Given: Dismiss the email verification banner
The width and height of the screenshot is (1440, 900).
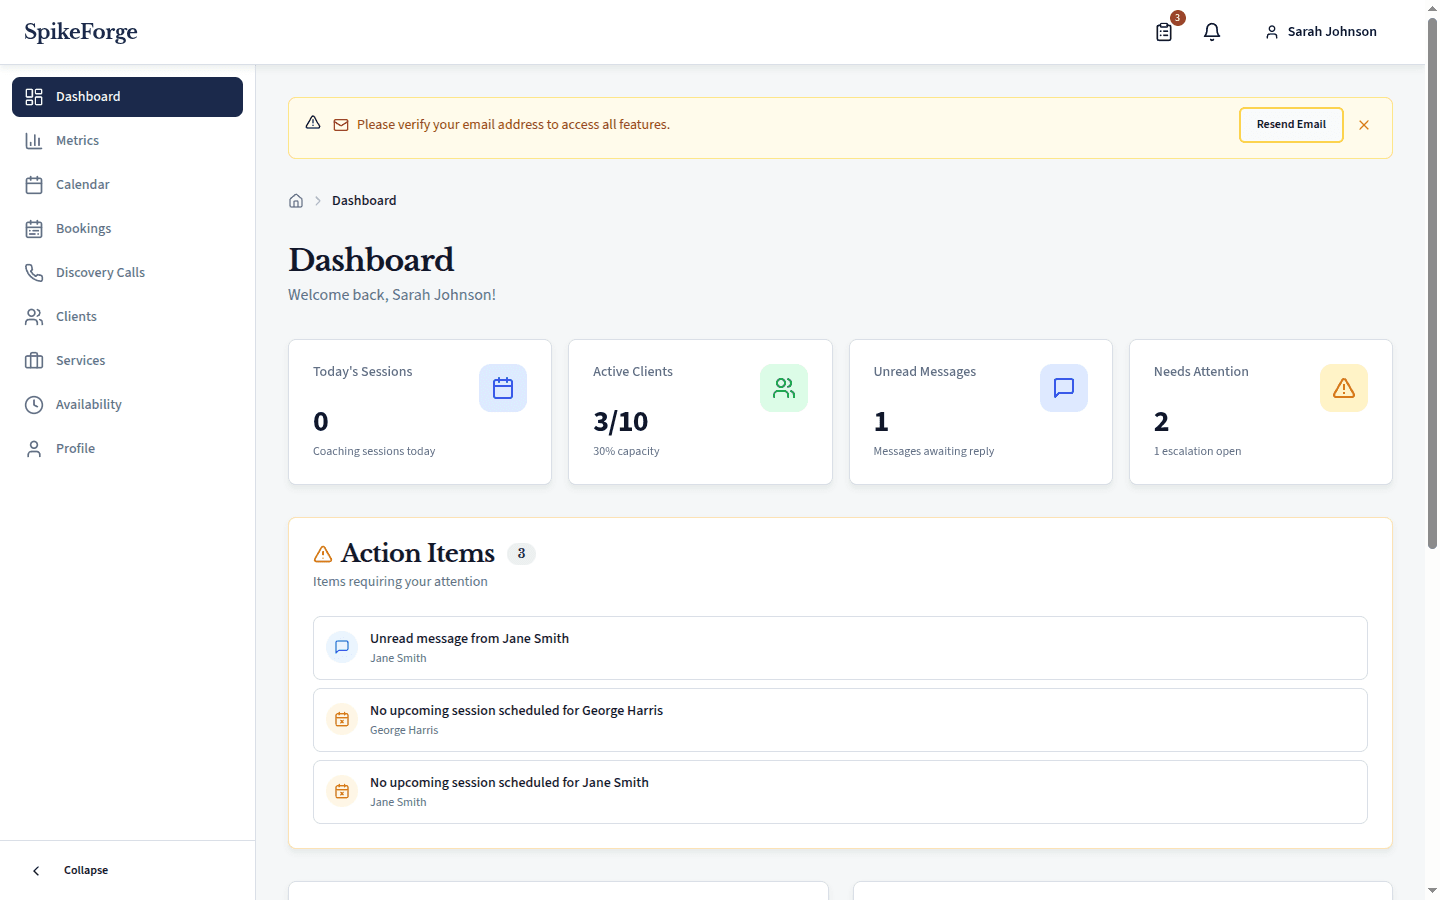Looking at the screenshot, I should (x=1364, y=124).
